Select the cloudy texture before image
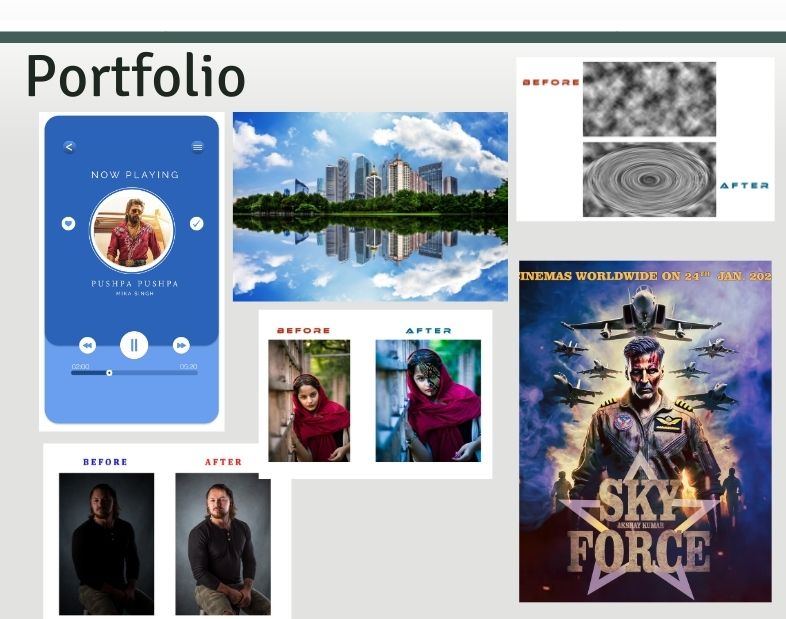The height and width of the screenshot is (619, 786). [649, 99]
